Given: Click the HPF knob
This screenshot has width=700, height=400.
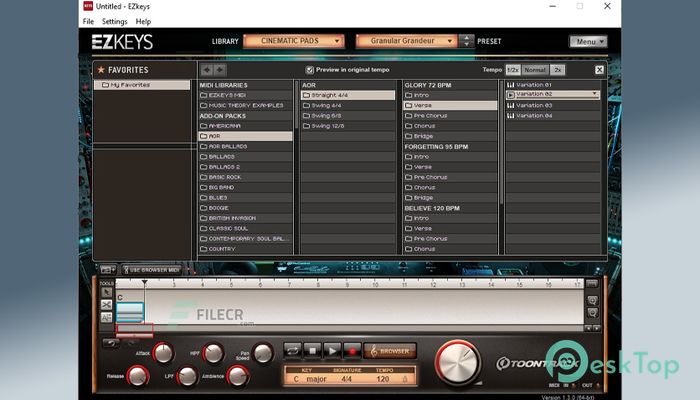Looking at the screenshot, I should click(x=213, y=353).
